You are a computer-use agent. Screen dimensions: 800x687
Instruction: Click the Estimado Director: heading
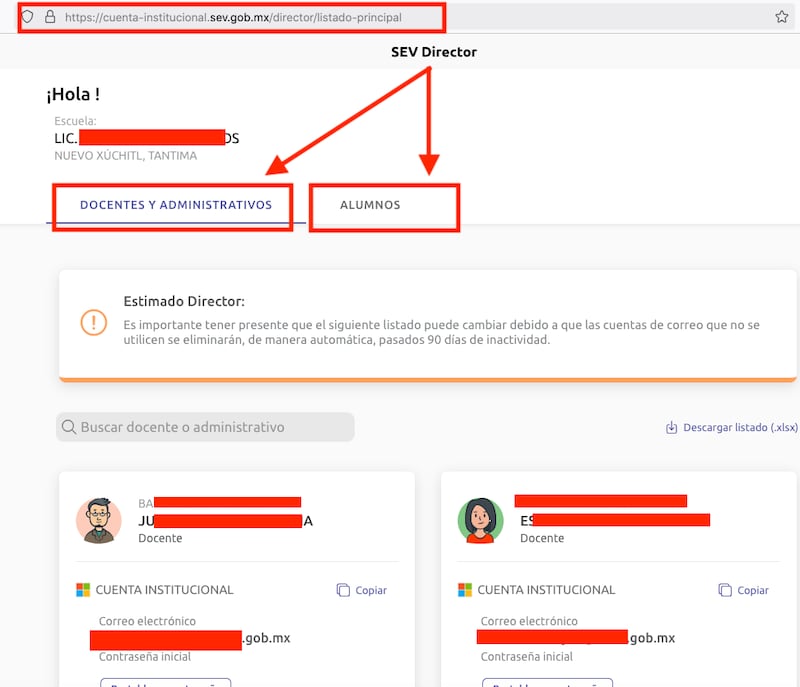184,301
